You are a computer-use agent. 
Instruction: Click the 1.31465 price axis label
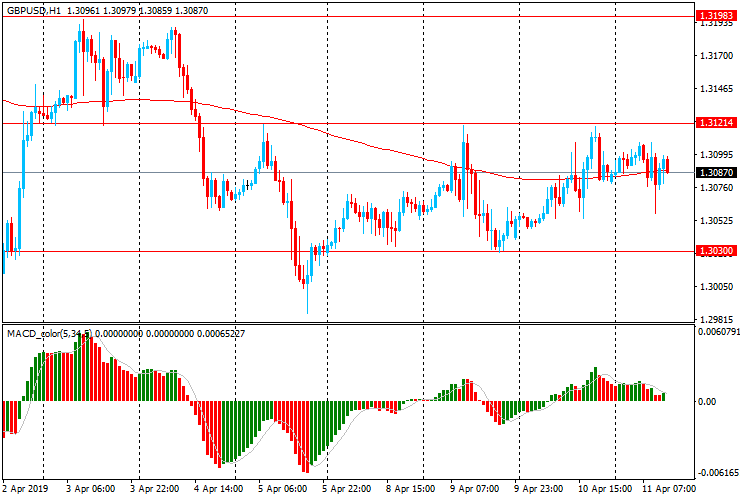(716, 89)
